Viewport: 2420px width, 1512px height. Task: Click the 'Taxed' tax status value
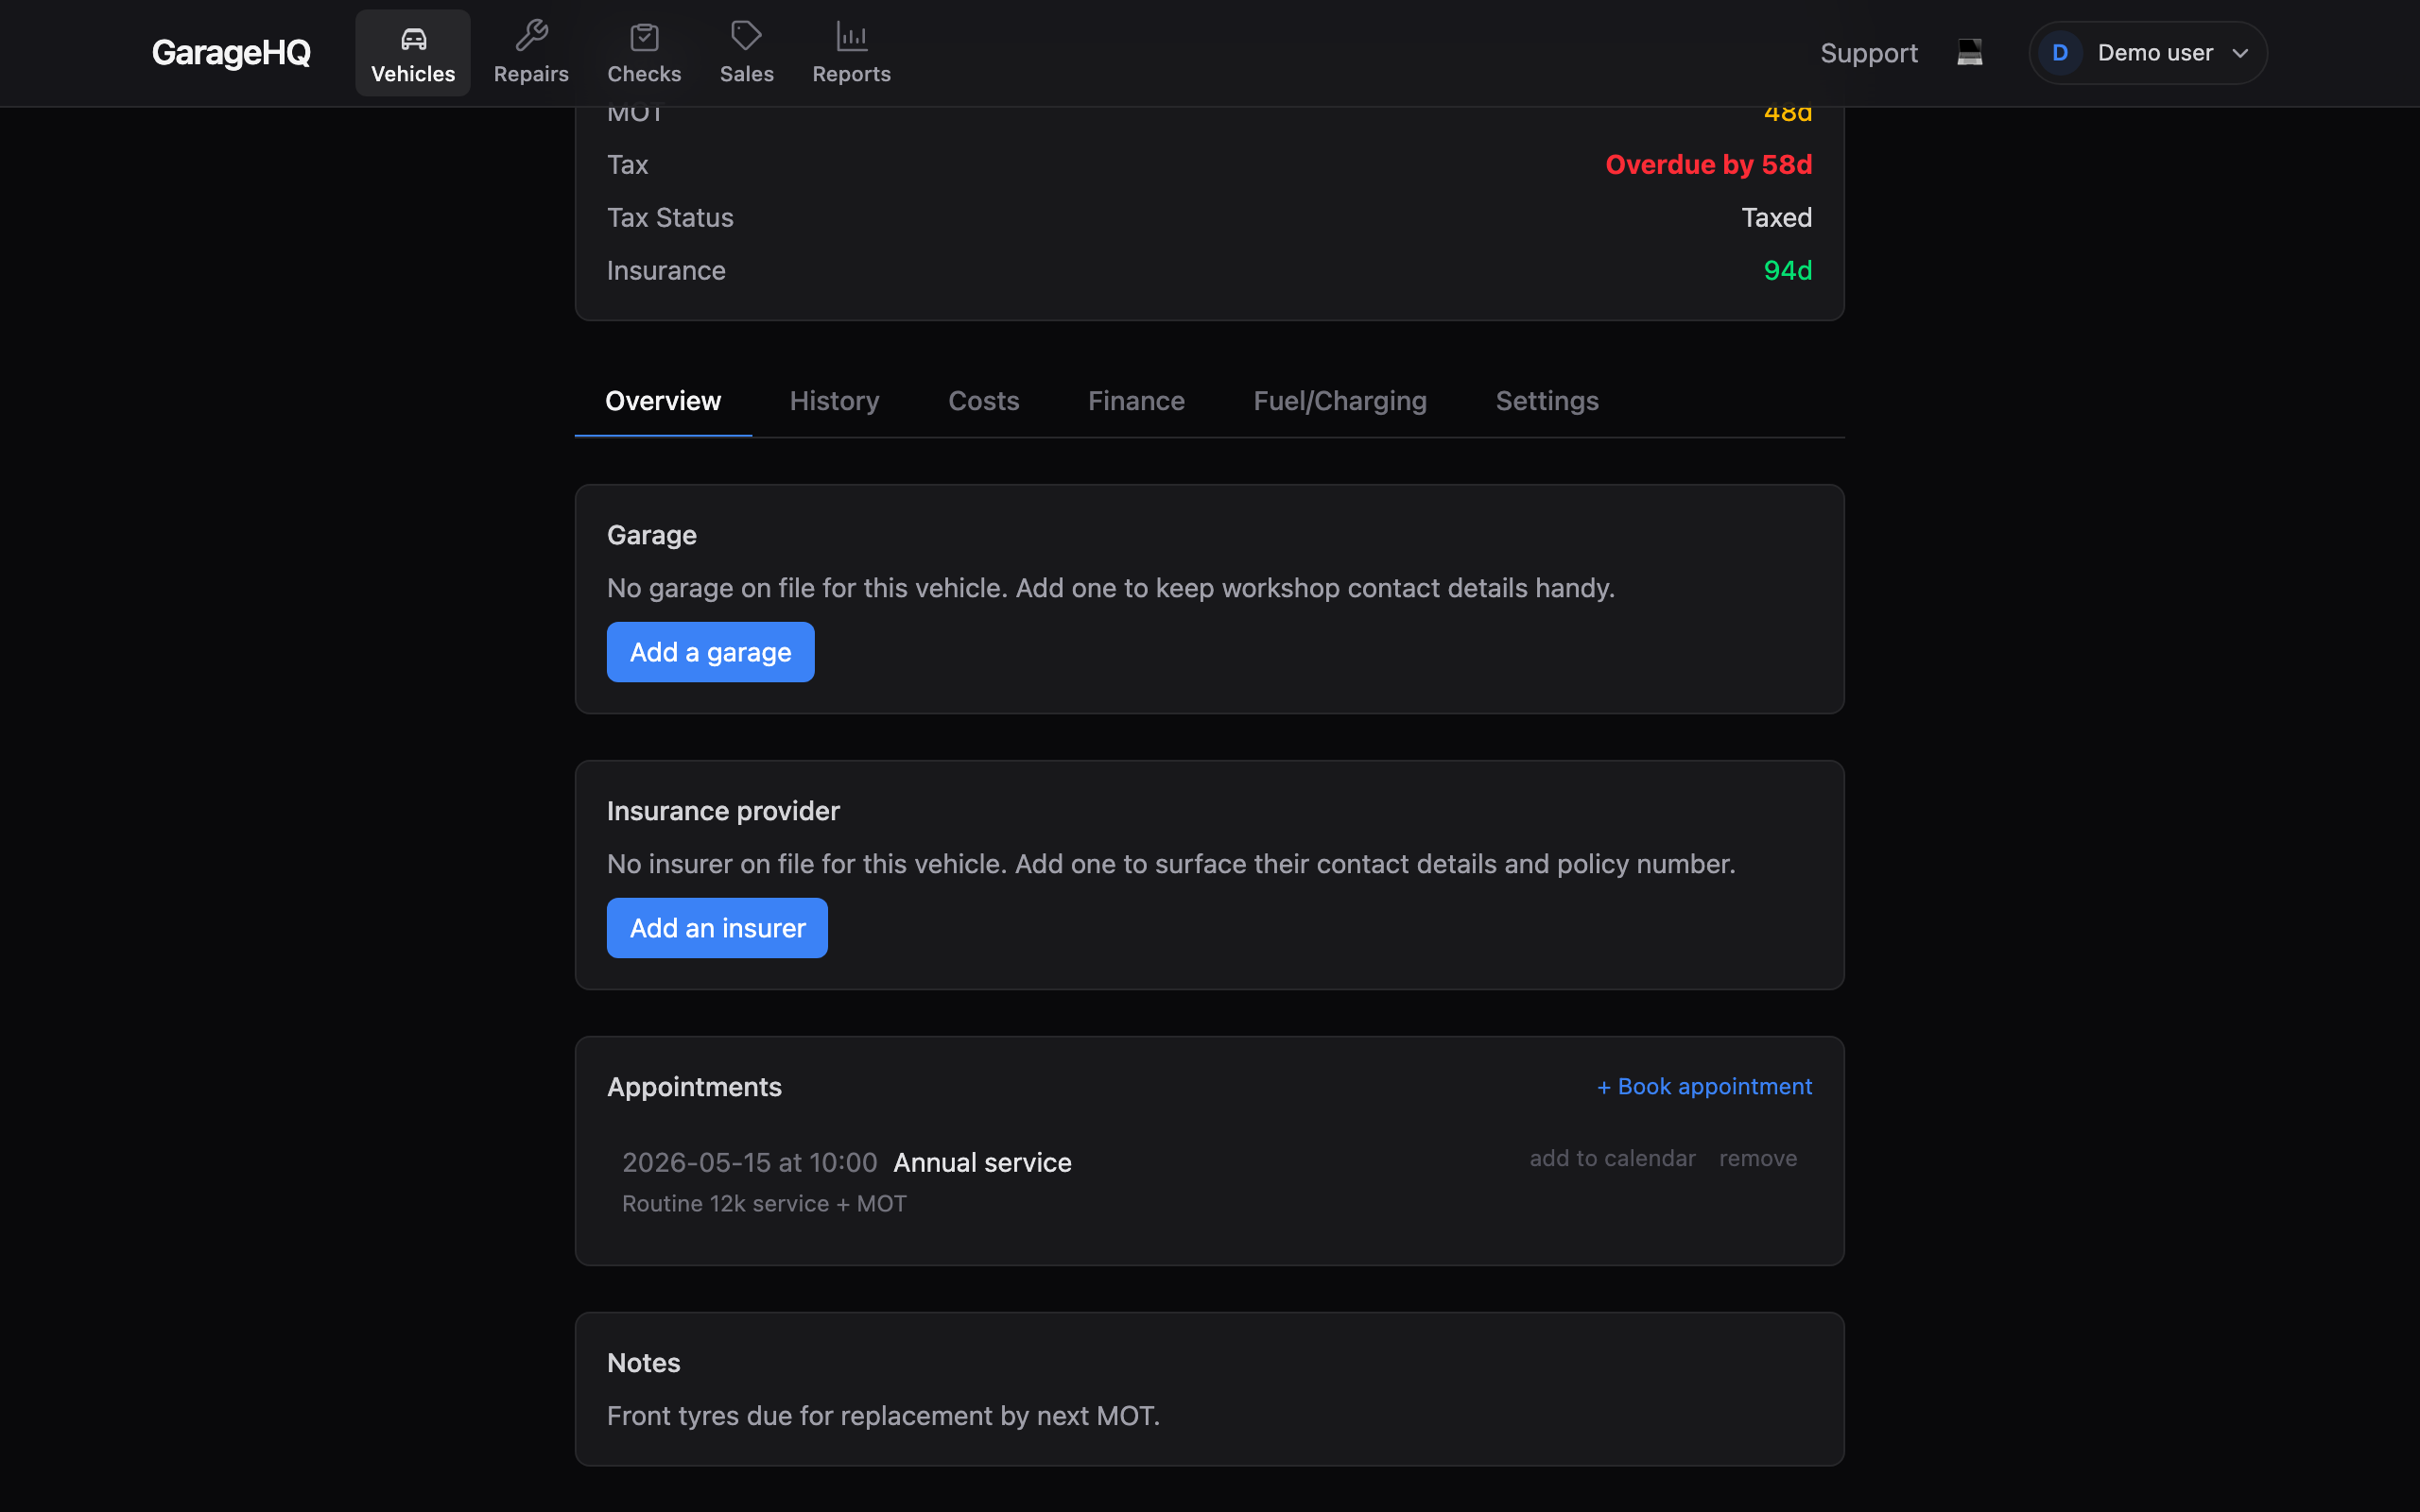(1776, 218)
